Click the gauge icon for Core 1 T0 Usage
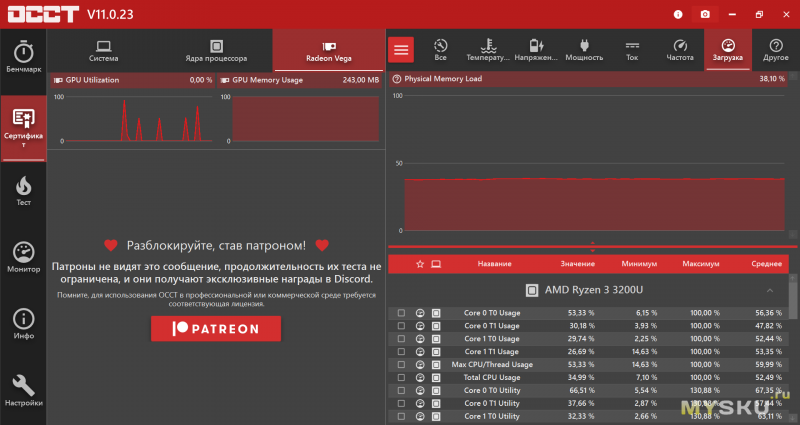Image resolution: width=800 pixels, height=425 pixels. point(420,339)
